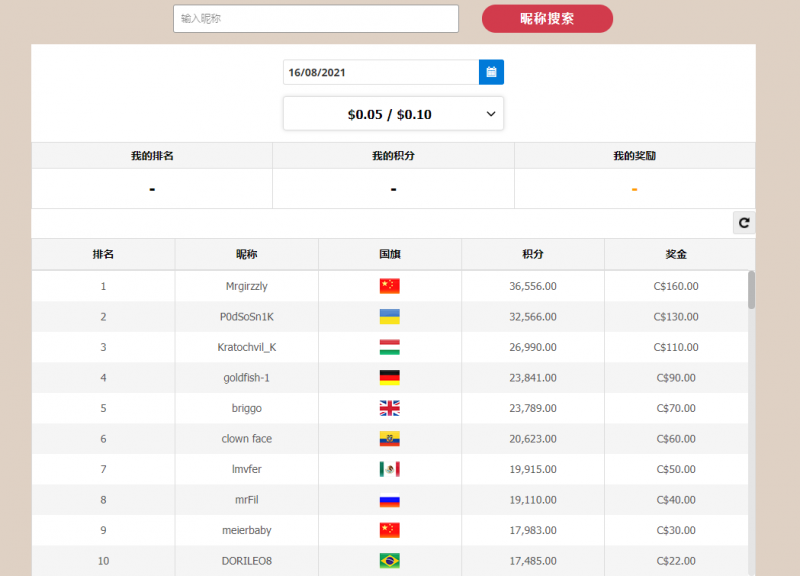The width and height of the screenshot is (800, 576).
Task: Click the 16/08/2021 date field
Action: pyautogui.click(x=380, y=73)
